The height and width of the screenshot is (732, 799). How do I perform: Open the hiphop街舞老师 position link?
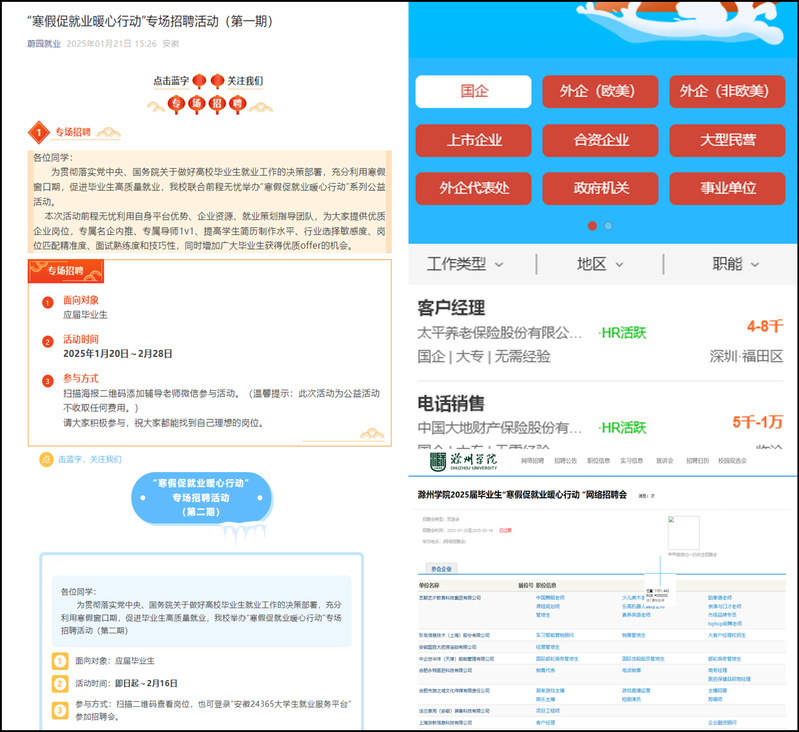tap(725, 623)
